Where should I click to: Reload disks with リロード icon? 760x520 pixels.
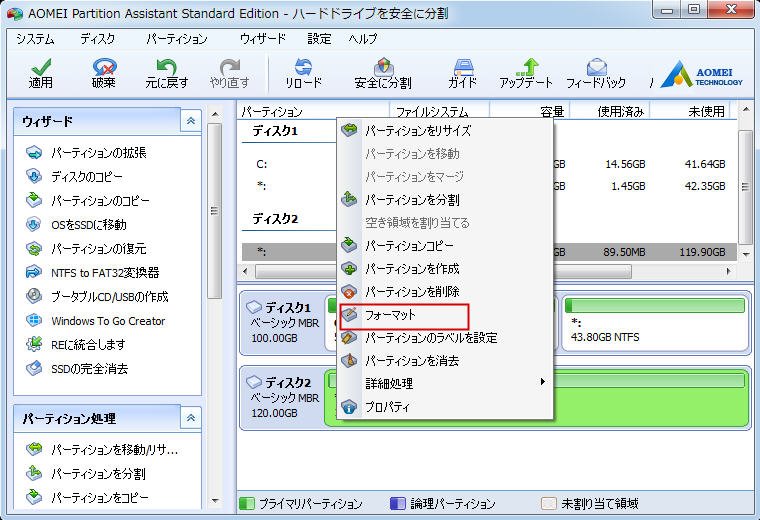click(x=303, y=74)
